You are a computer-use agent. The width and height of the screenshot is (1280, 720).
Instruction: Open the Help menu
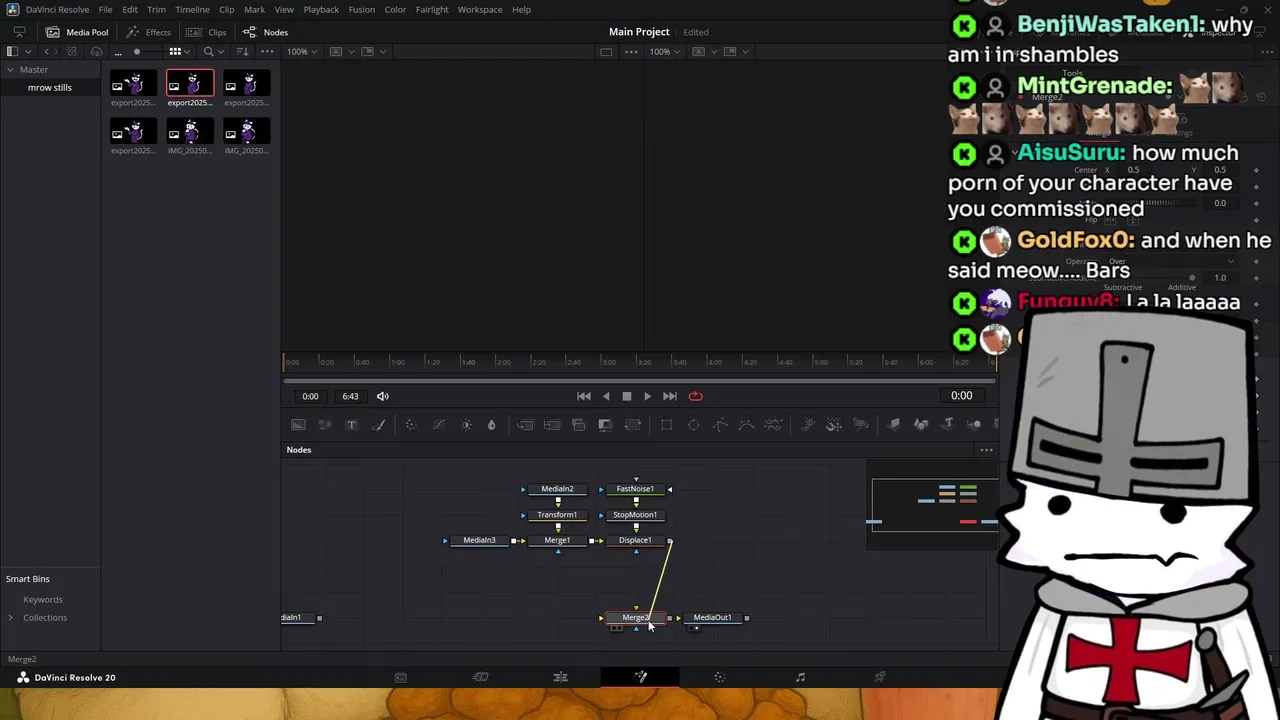pos(521,9)
